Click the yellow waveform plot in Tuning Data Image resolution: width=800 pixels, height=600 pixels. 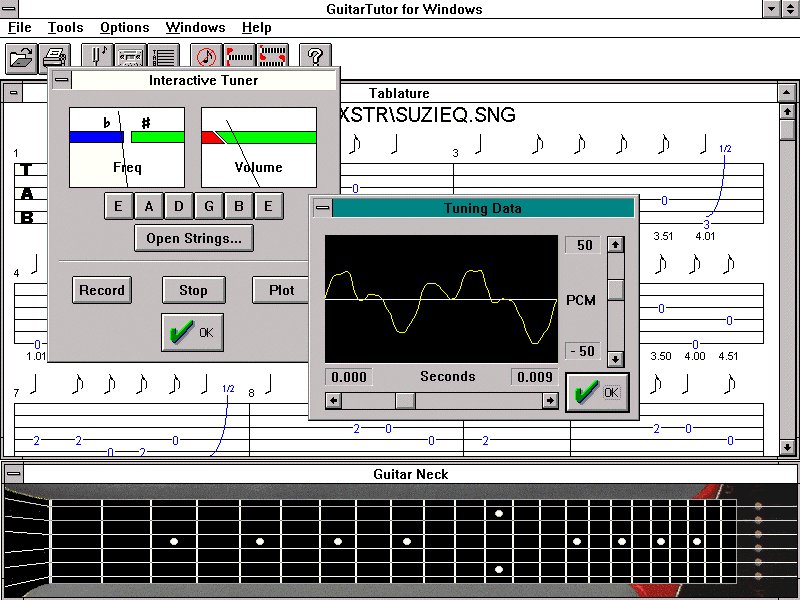tap(441, 299)
